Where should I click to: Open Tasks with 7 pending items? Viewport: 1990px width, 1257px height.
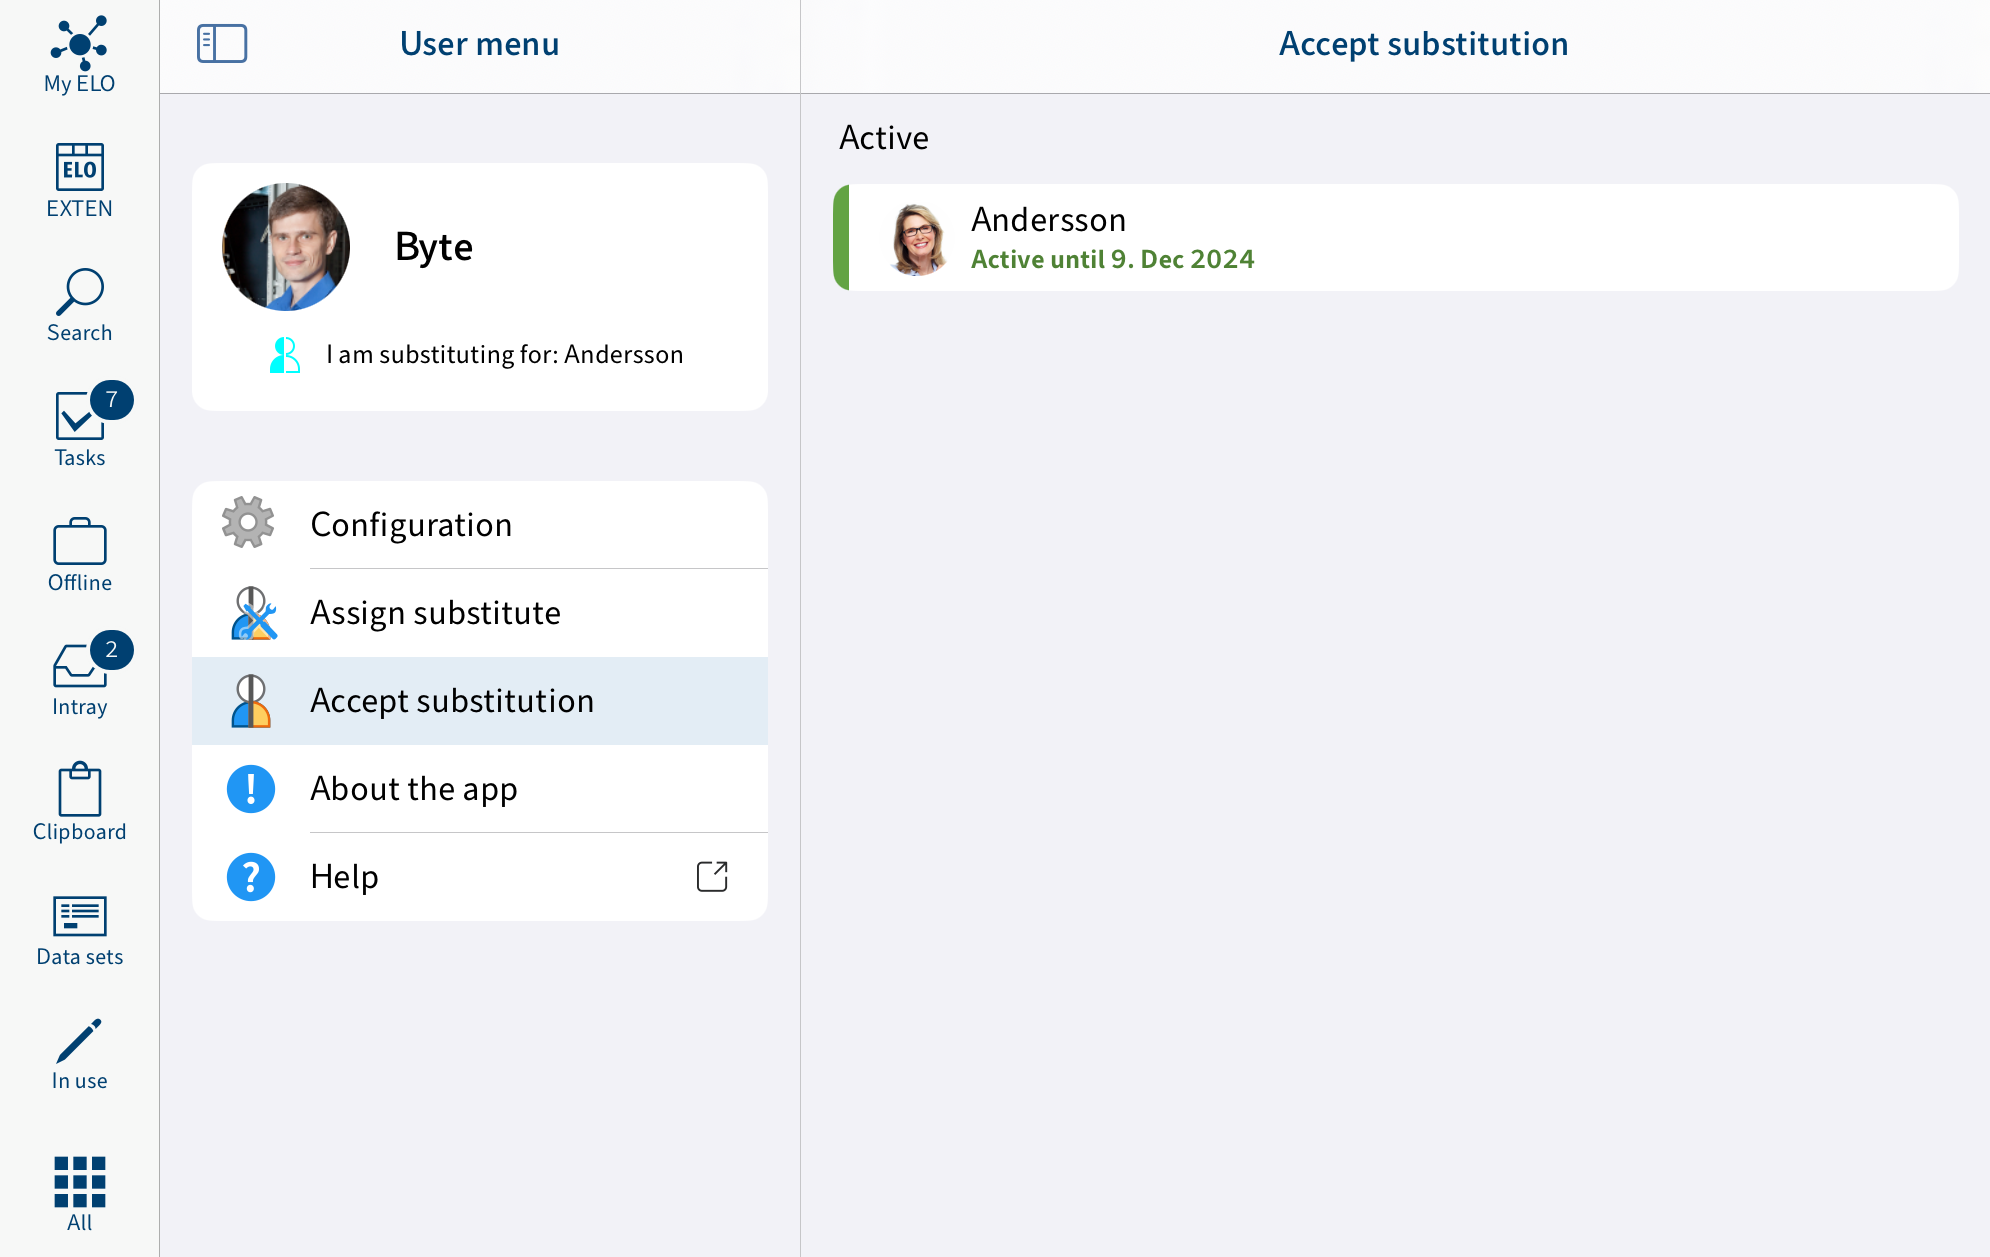click(78, 424)
